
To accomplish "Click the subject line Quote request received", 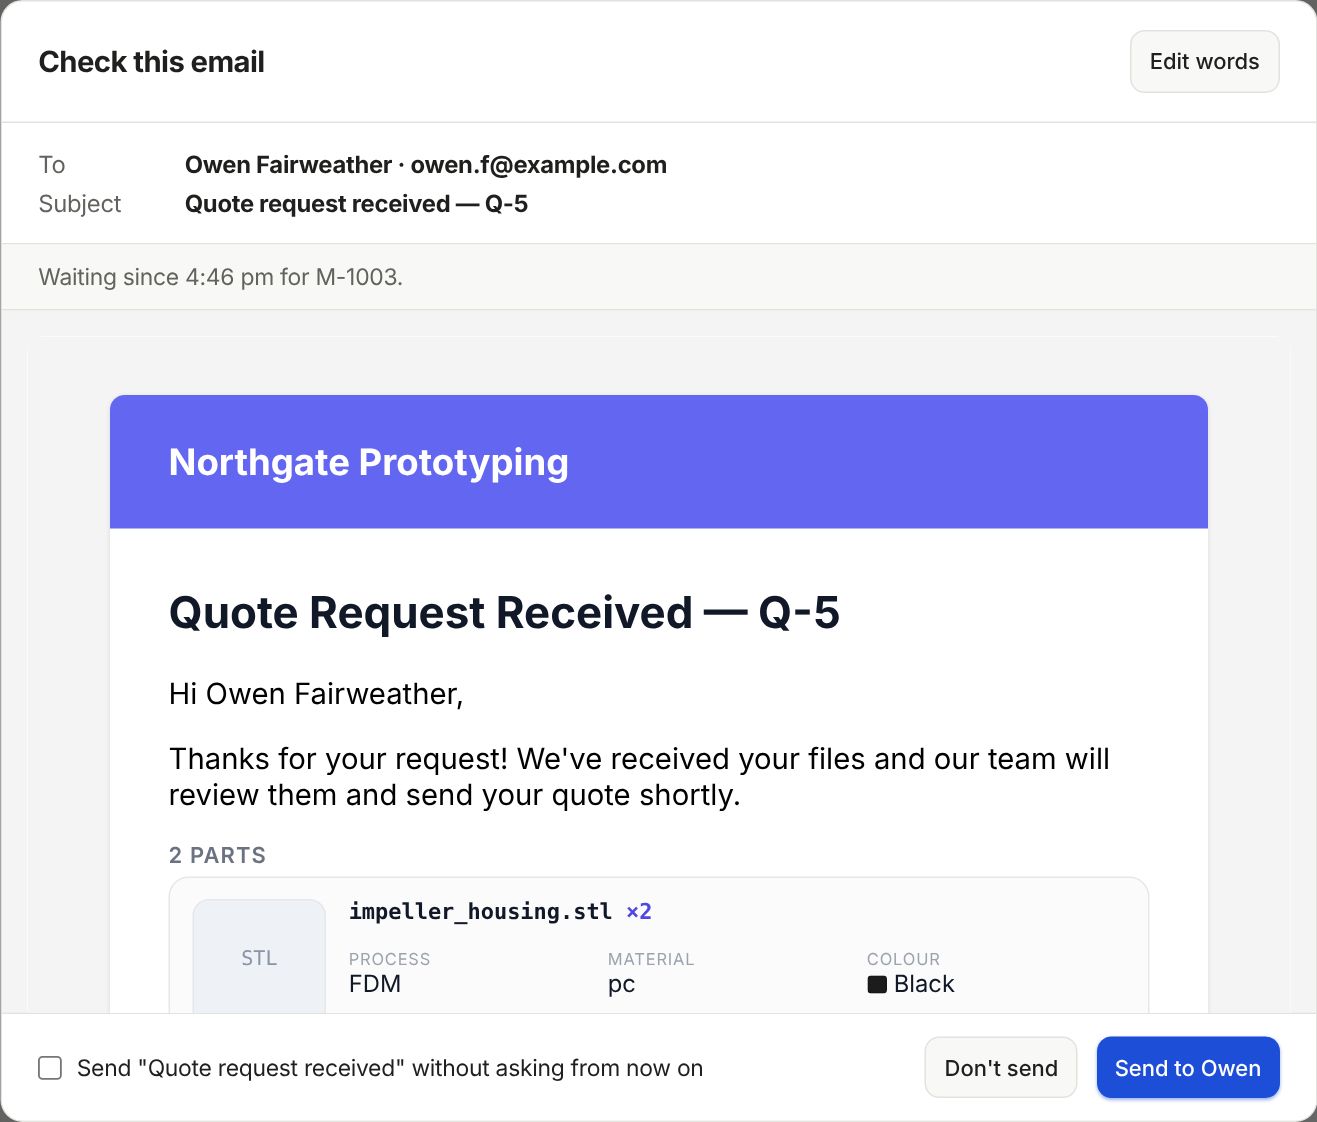I will pyautogui.click(x=356, y=204).
